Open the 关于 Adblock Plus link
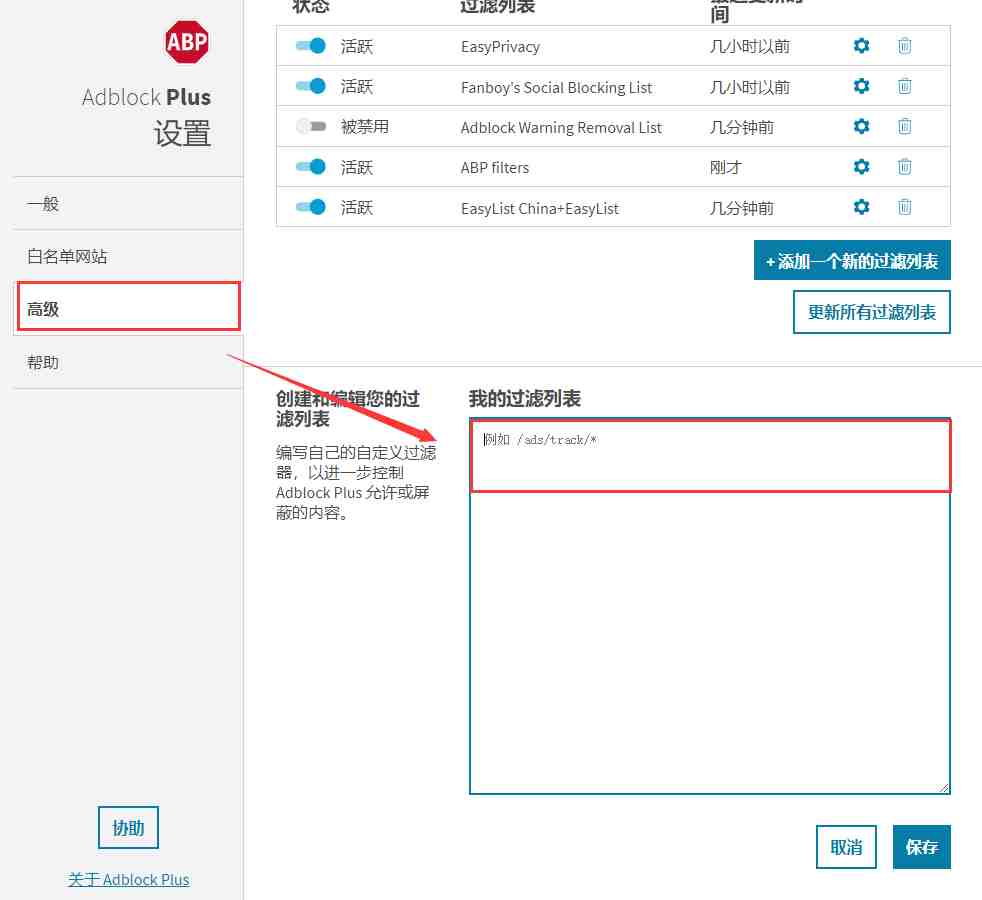The height and width of the screenshot is (900, 982). tap(128, 879)
